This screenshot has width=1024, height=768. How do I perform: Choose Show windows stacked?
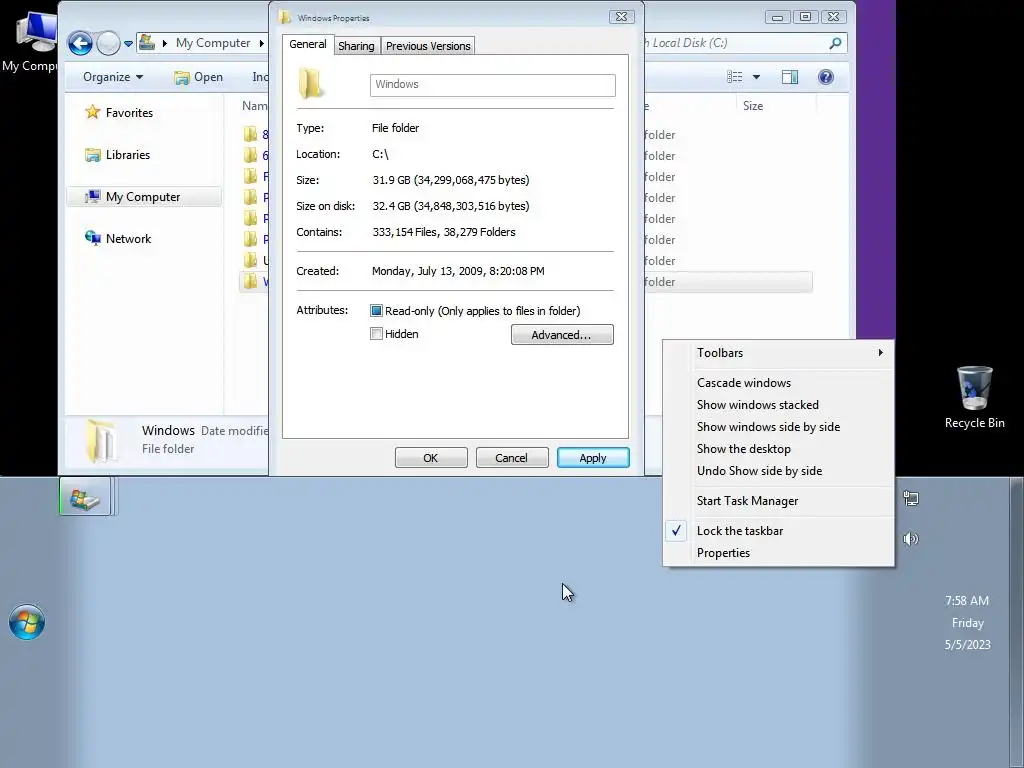[778, 405]
